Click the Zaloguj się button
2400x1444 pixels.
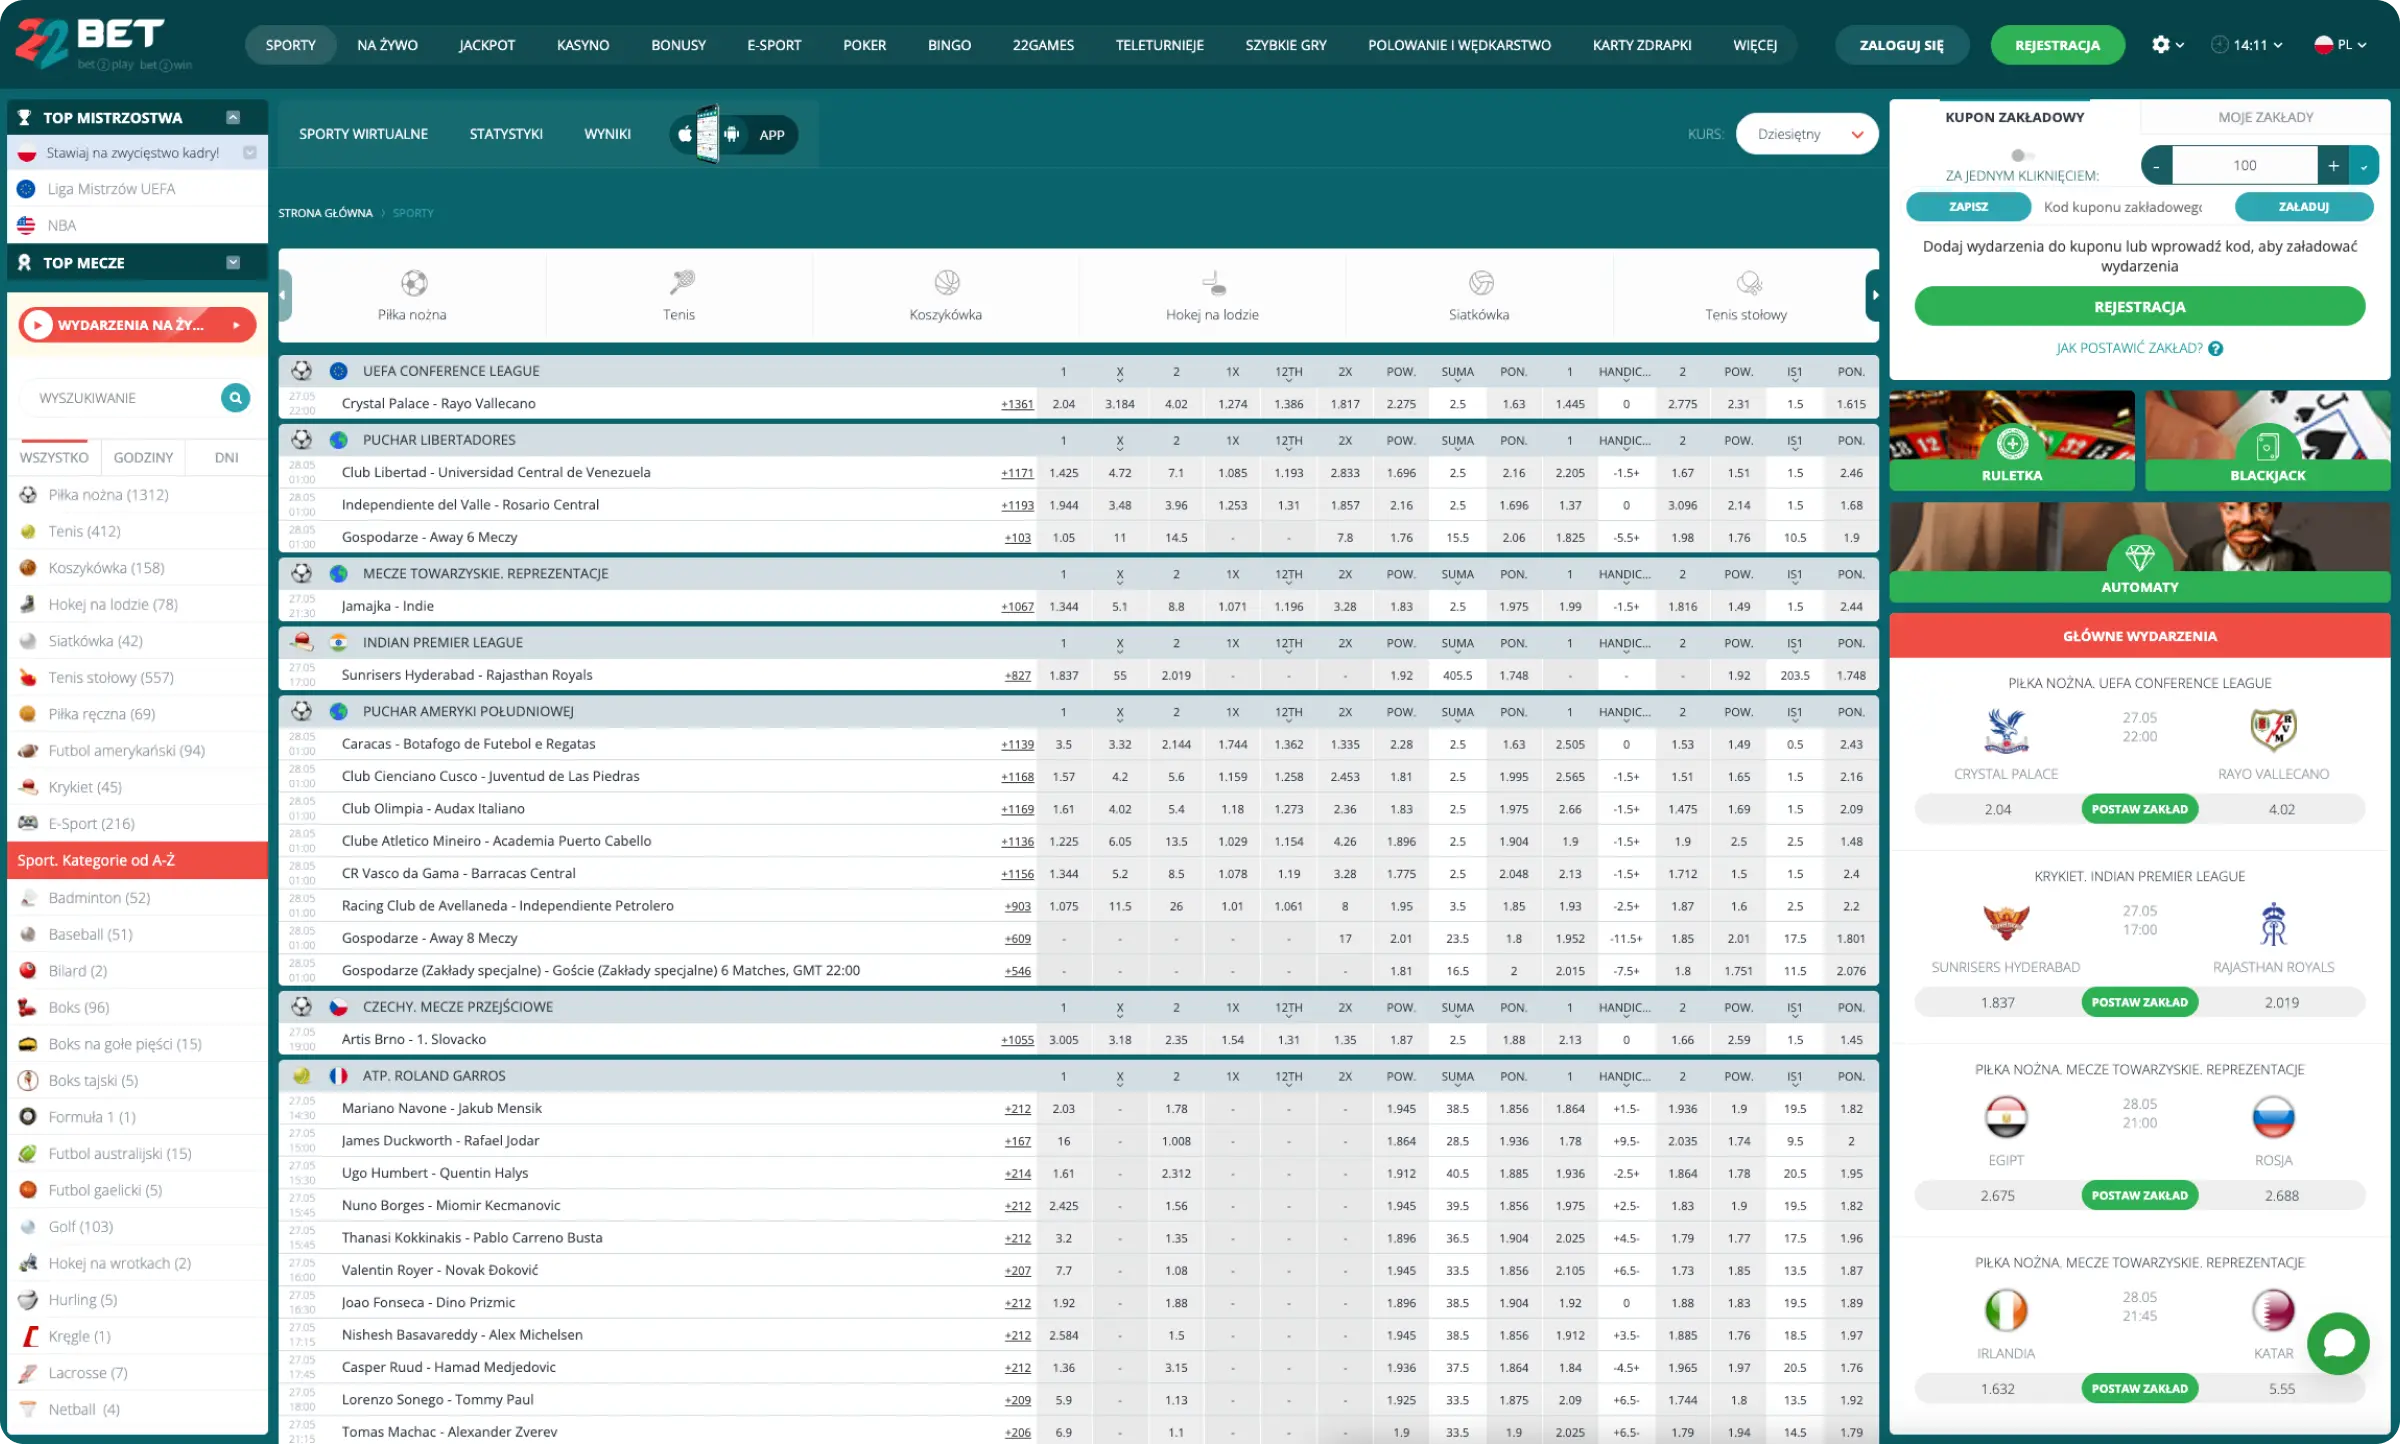pos(1901,45)
